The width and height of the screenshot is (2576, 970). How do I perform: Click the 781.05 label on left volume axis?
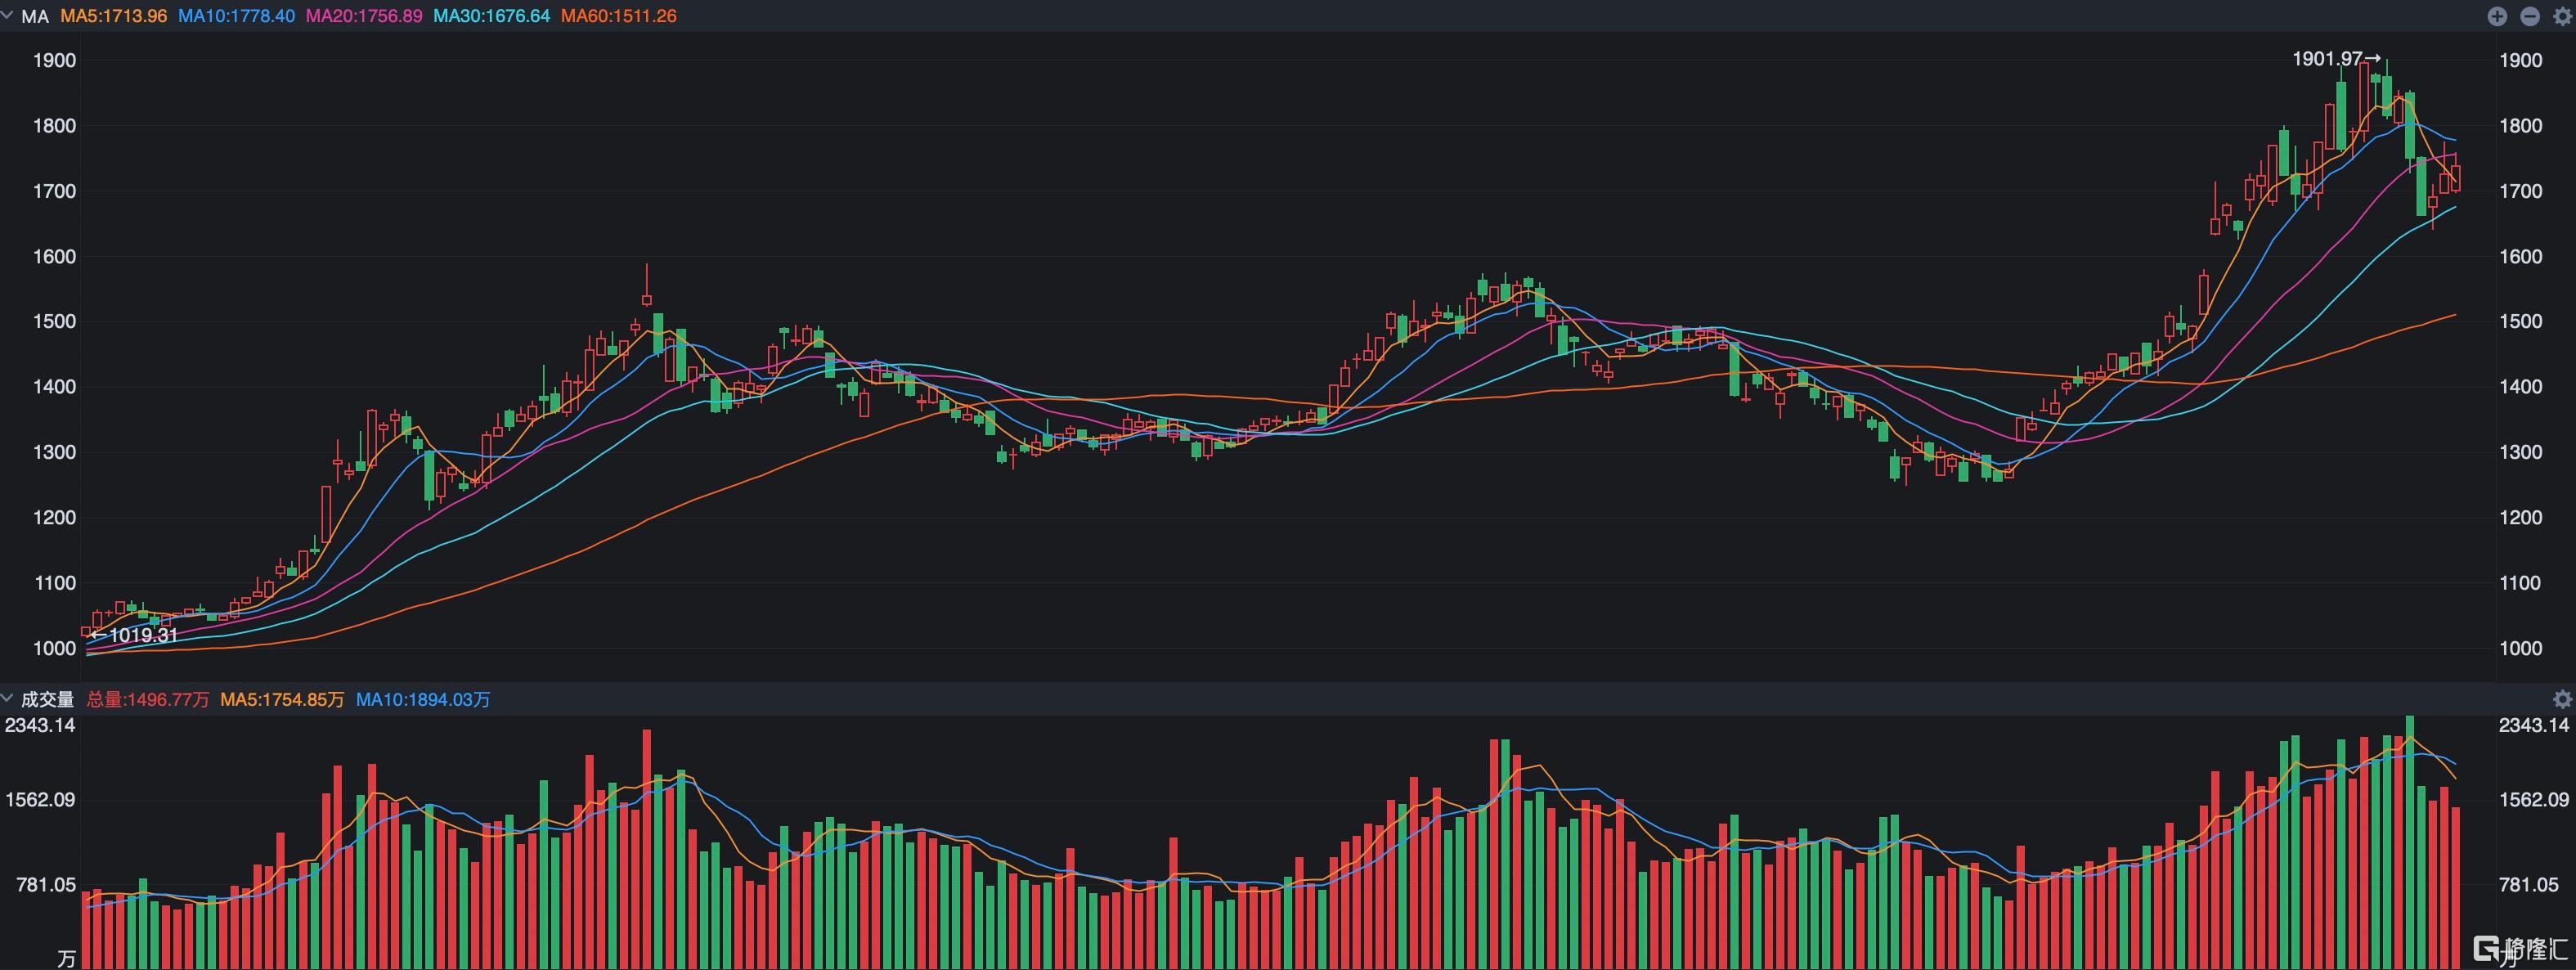[46, 885]
